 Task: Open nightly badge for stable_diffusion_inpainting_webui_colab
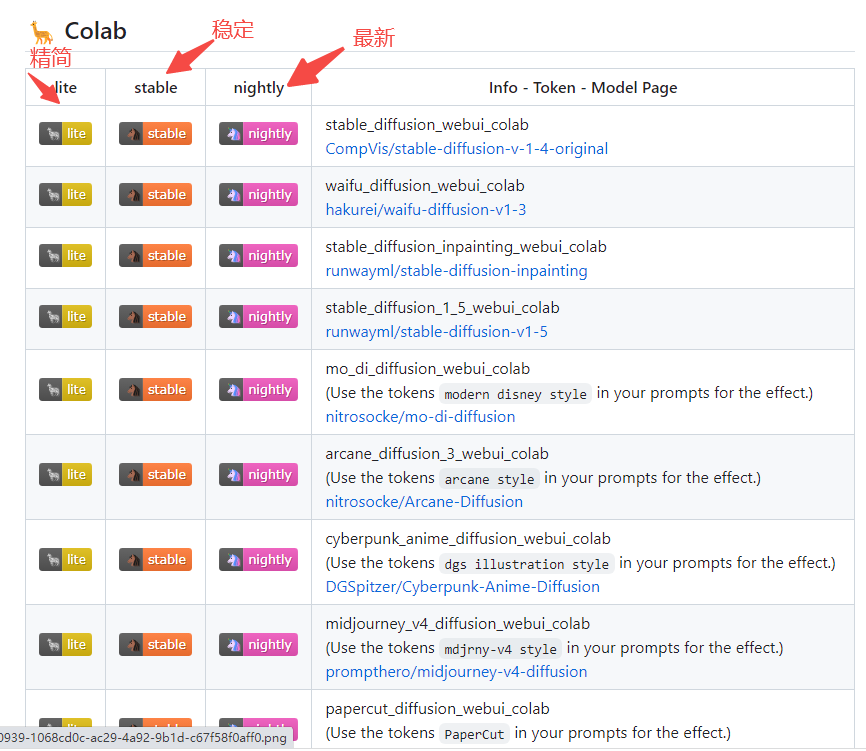pyautogui.click(x=258, y=256)
